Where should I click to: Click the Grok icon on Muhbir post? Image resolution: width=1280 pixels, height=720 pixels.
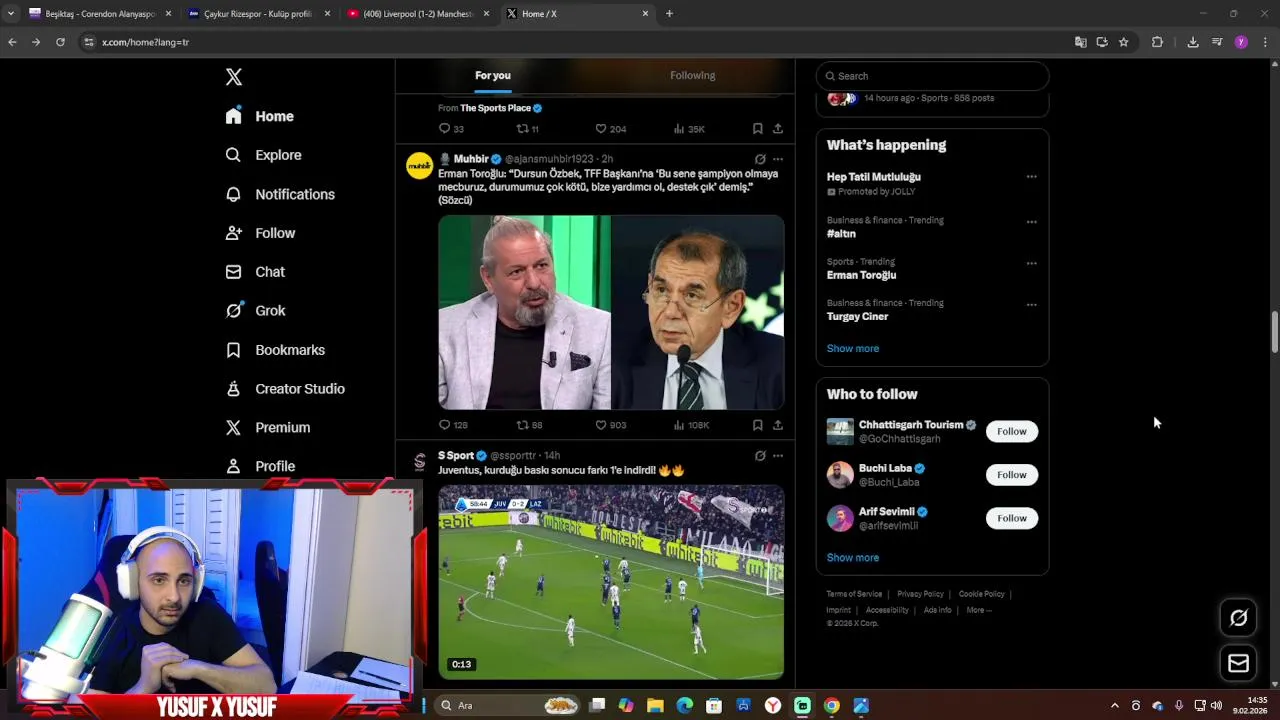coord(760,159)
